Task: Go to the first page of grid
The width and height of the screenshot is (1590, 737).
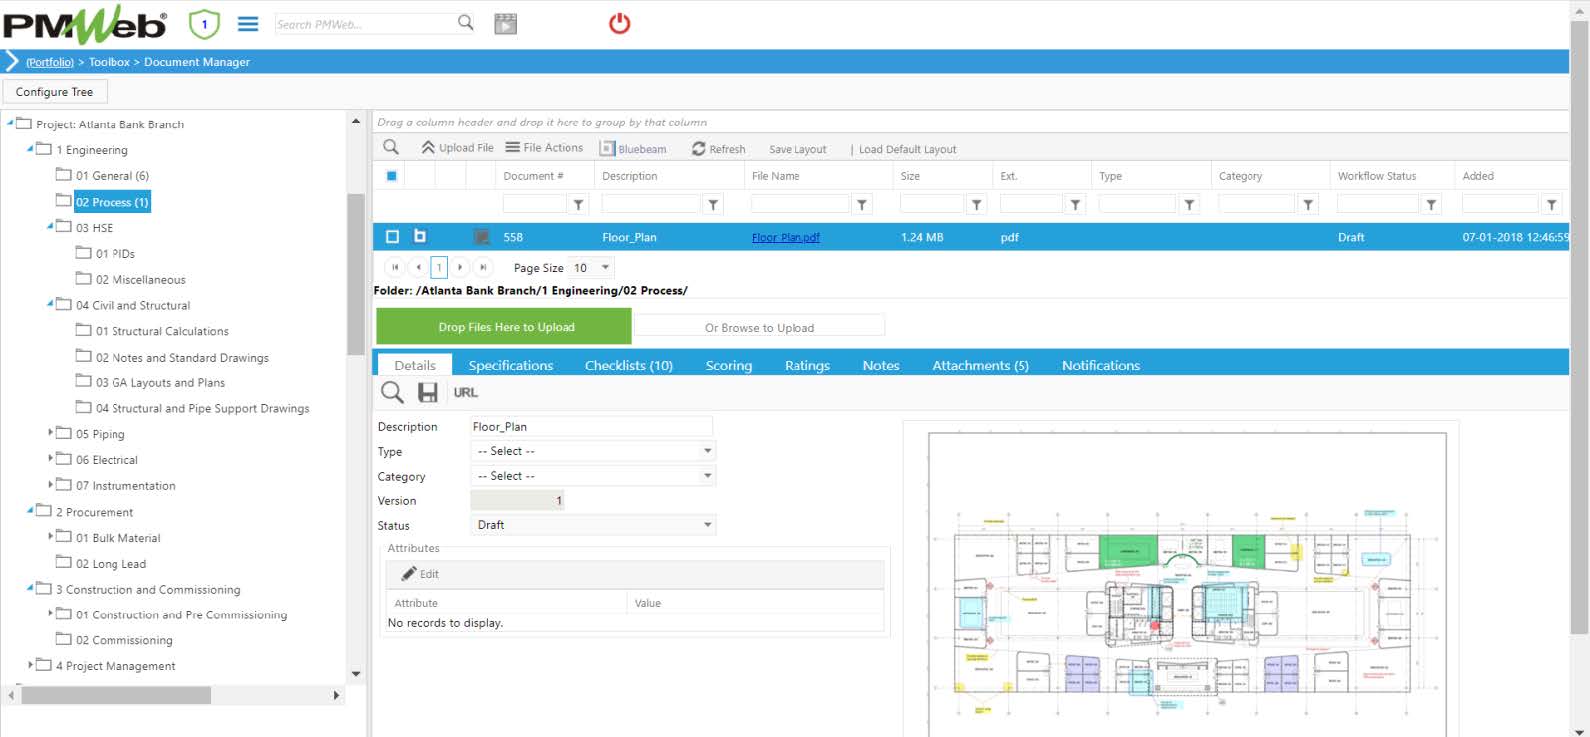Action: pos(395,267)
